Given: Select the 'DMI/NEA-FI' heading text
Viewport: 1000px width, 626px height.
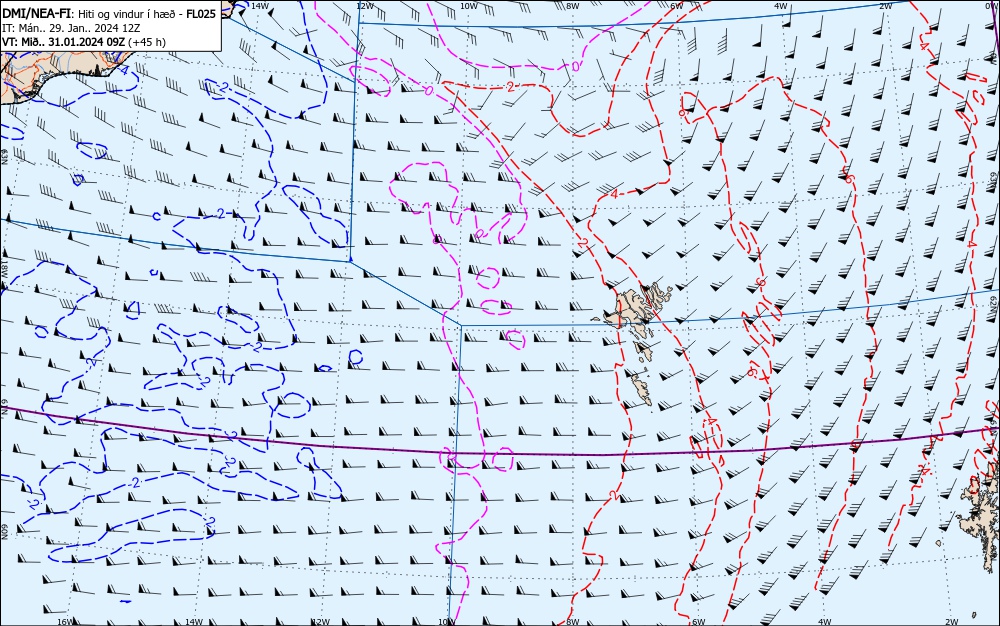Looking at the screenshot, I should (x=37, y=13).
